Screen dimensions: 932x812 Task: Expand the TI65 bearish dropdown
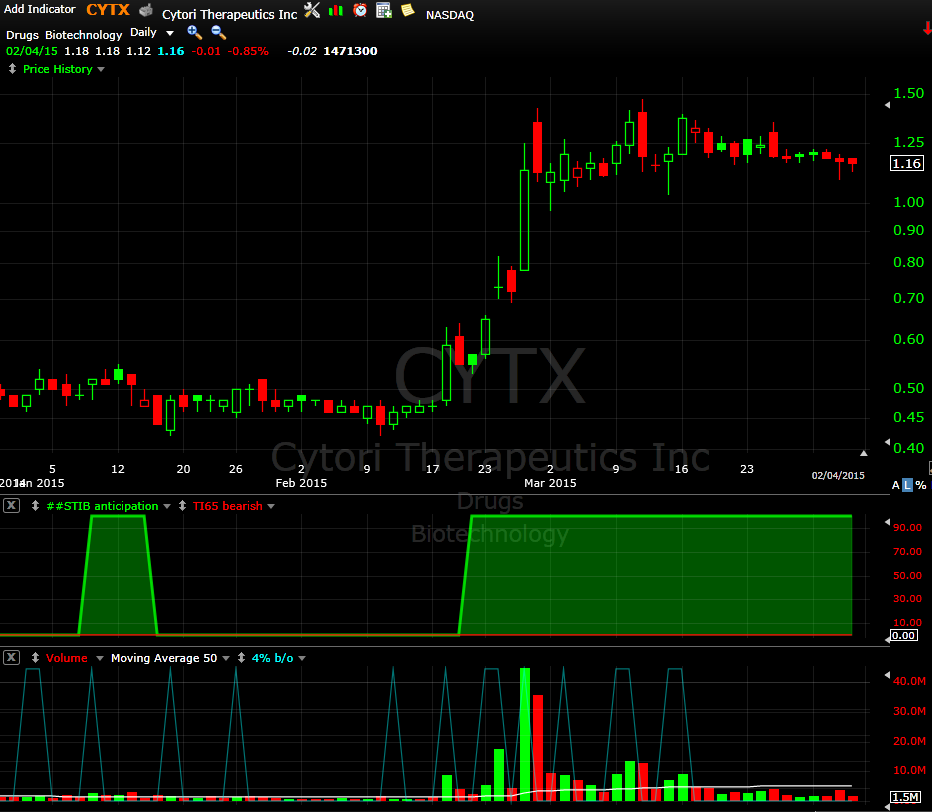click(271, 506)
